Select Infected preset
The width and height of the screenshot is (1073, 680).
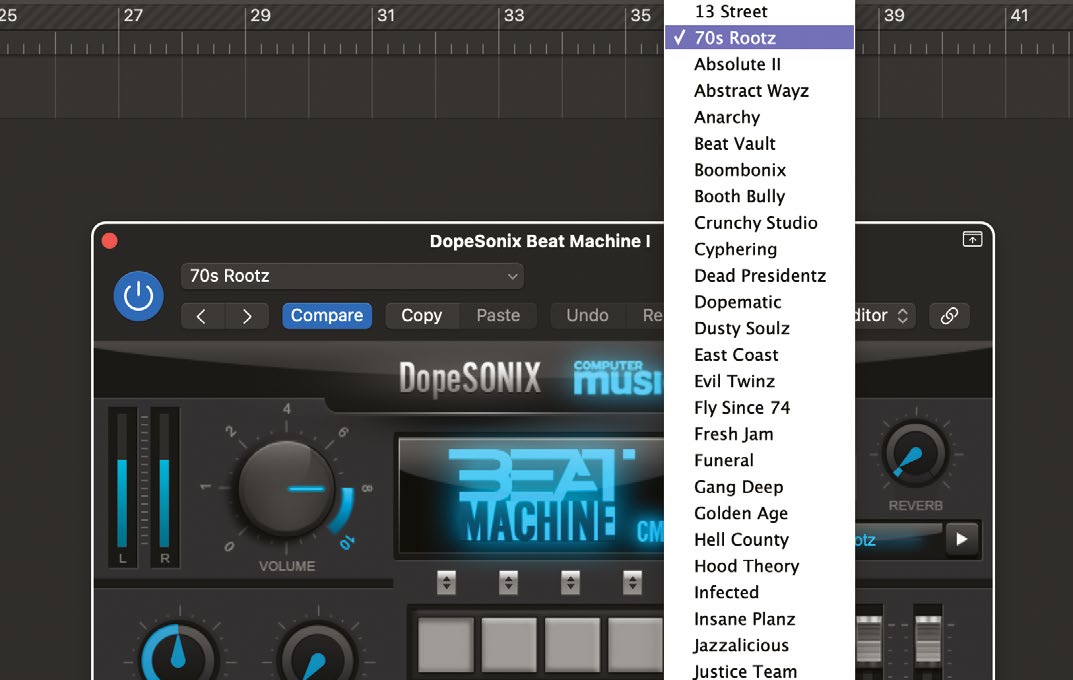[759, 592]
